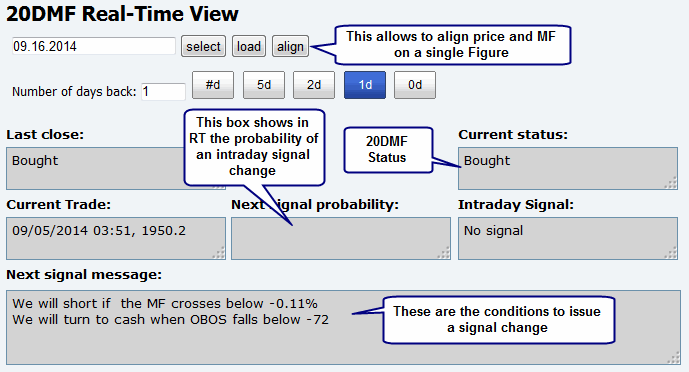This screenshot has height=372, width=689.
Task: Click the load button
Action: point(249,47)
